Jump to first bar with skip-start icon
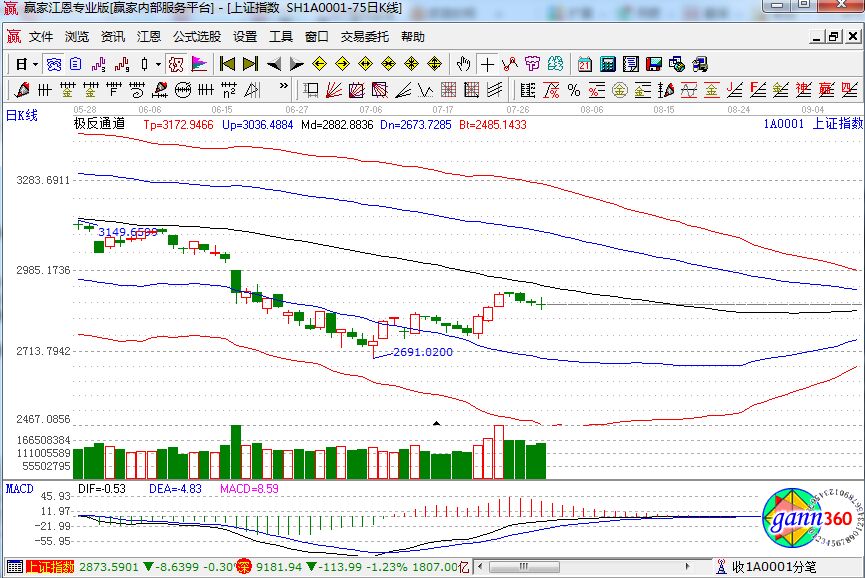This screenshot has width=865, height=578. (227, 64)
